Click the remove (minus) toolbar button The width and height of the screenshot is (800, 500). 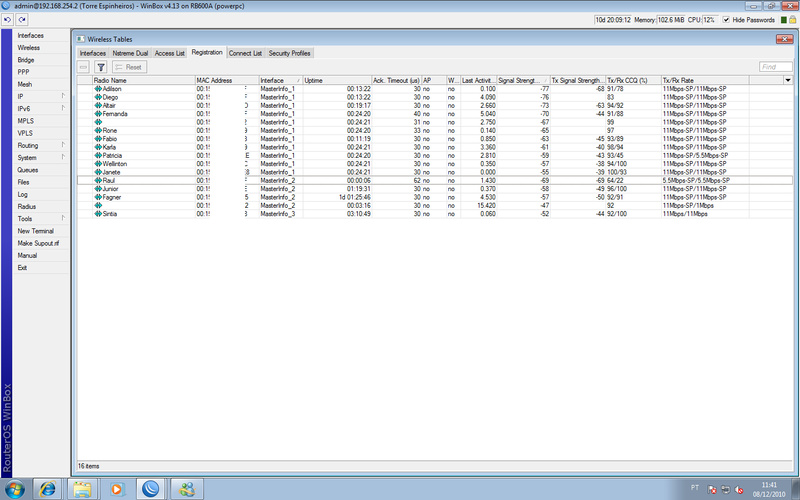(x=84, y=67)
